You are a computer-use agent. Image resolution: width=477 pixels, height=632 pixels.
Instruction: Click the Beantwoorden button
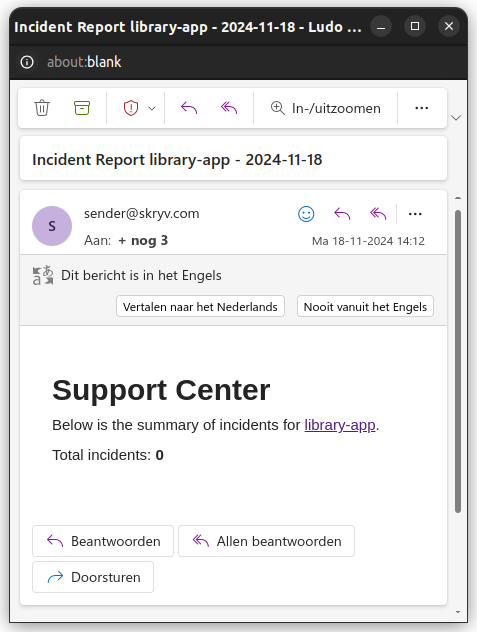(103, 541)
